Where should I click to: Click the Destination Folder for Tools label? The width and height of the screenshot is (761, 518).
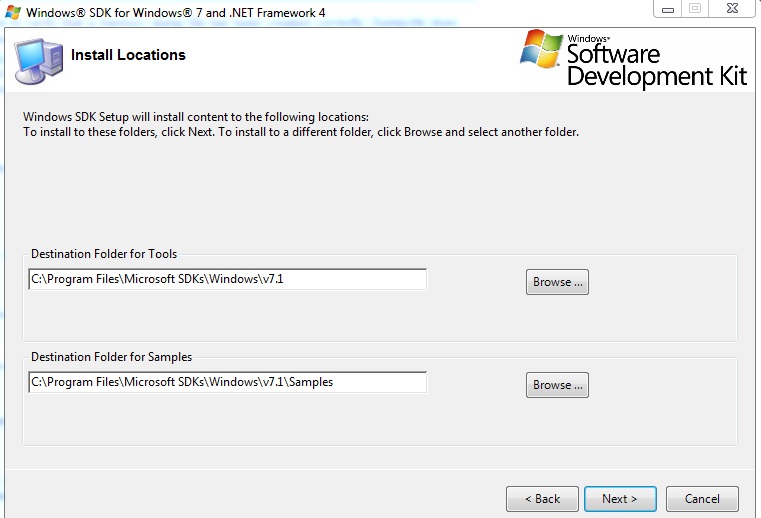tap(104, 254)
